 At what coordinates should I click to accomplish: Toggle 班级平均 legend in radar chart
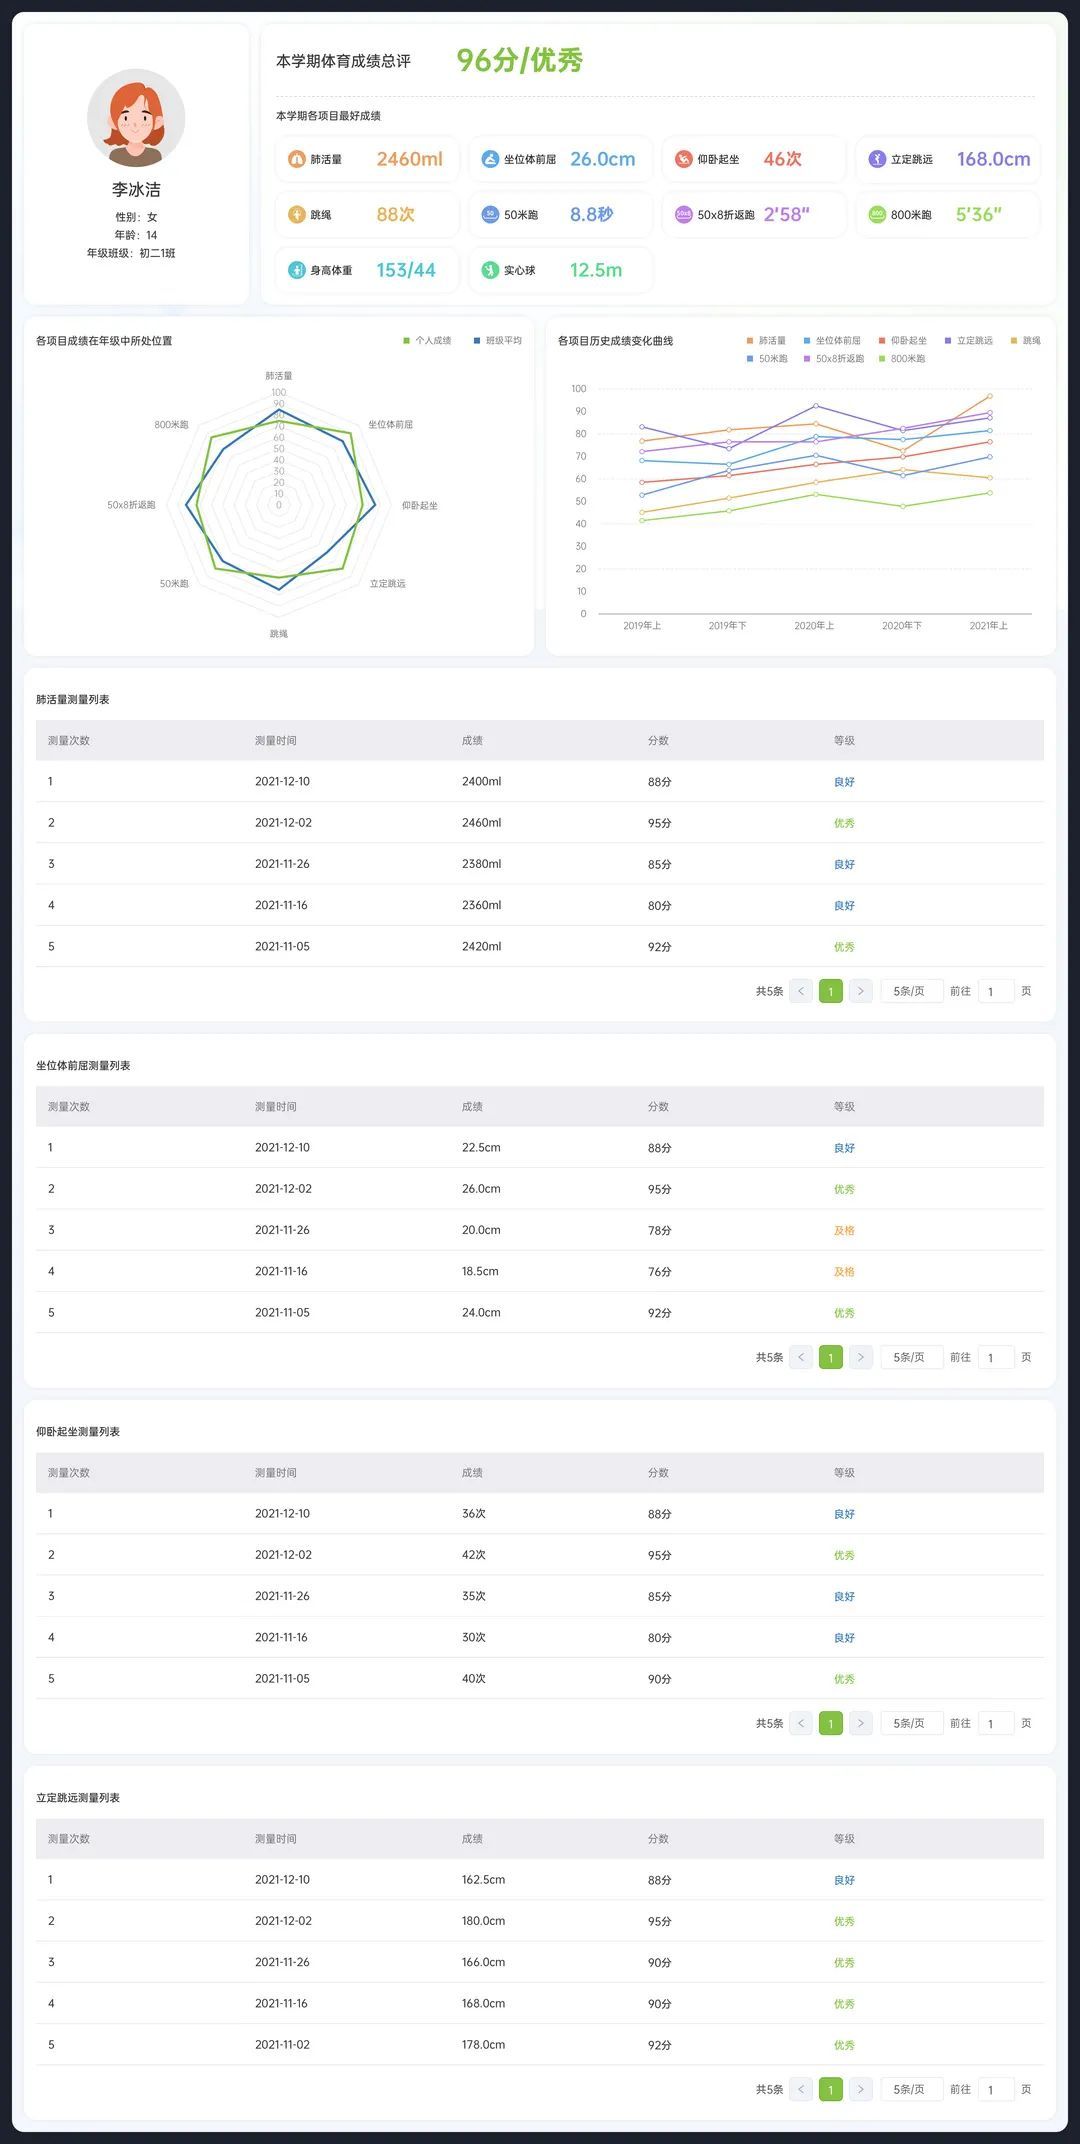pyautogui.click(x=497, y=341)
